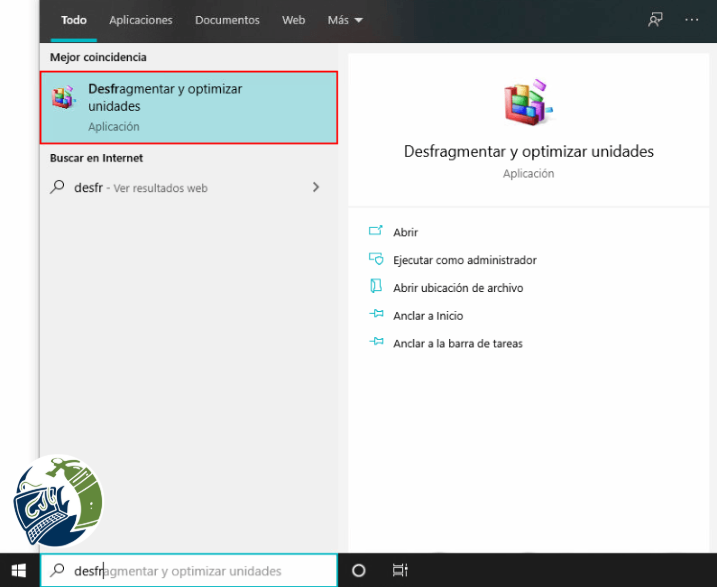The image size is (717, 587).
Task: Open the Windows Start button
Action: (19, 570)
